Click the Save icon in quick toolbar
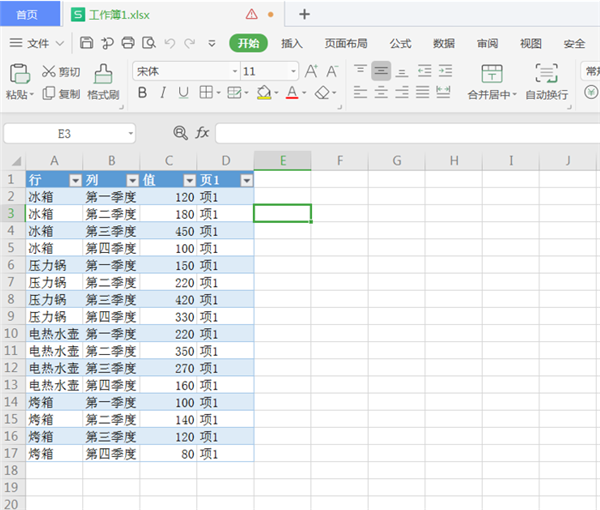This screenshot has height=510, width=600. (87, 43)
